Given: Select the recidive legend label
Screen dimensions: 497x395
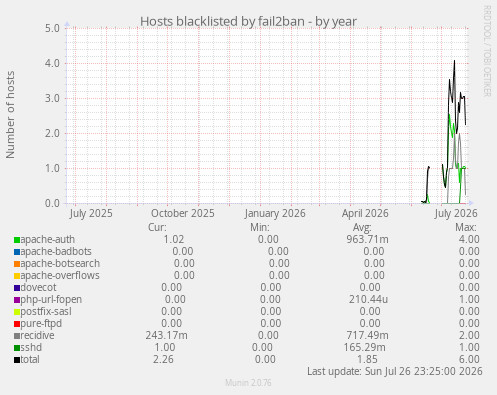Looking at the screenshot, I should (37, 335).
